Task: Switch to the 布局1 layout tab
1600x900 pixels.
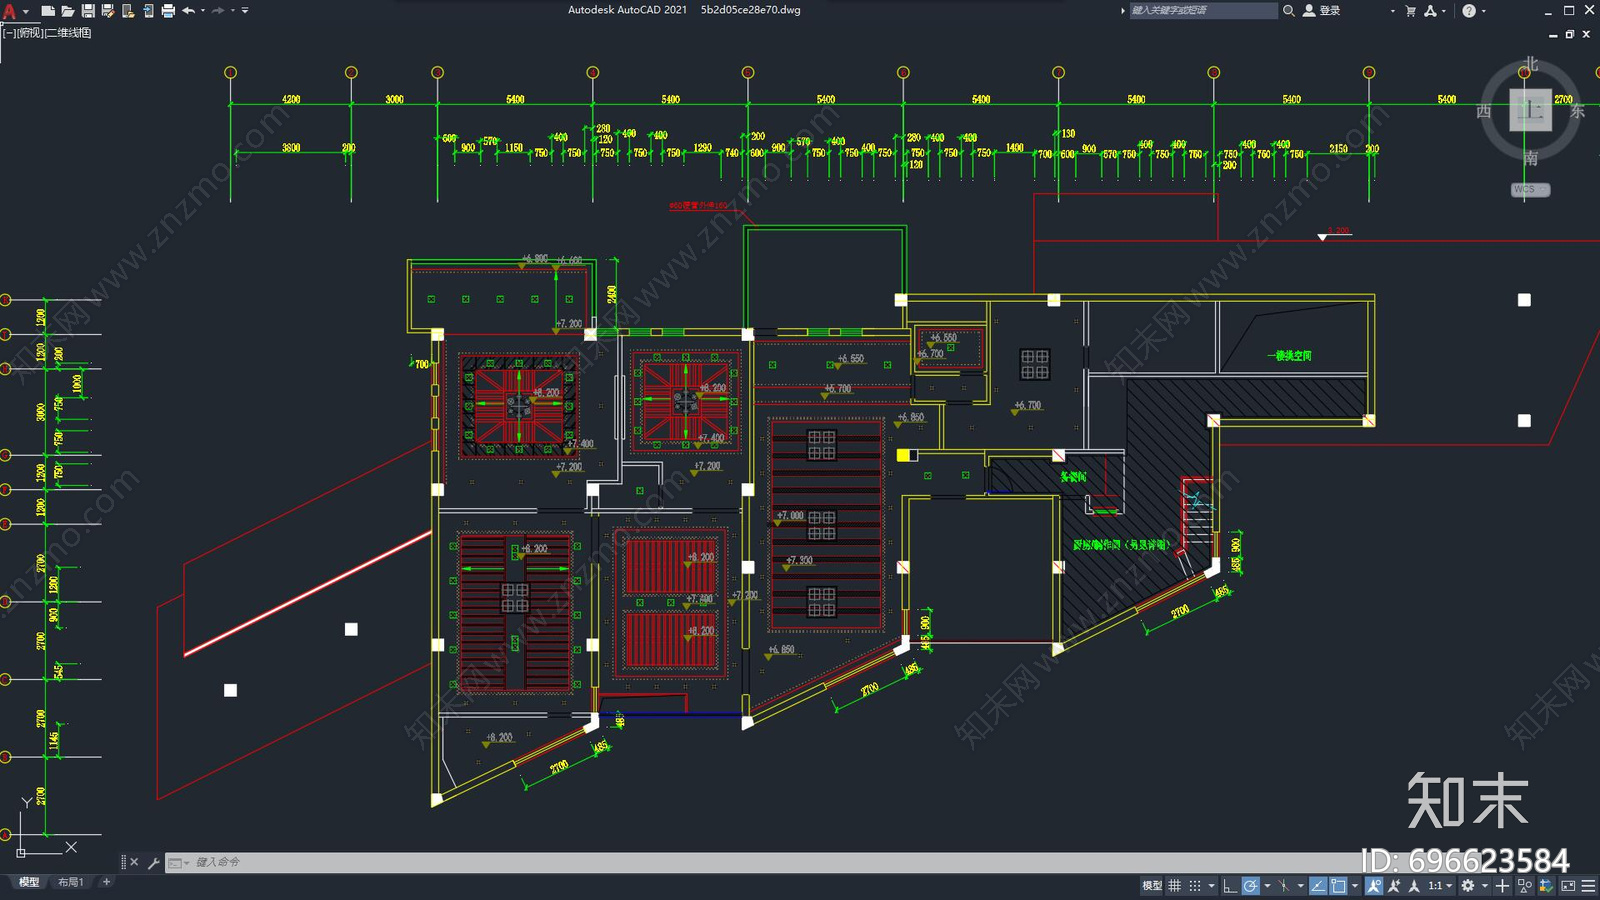Action: point(70,882)
